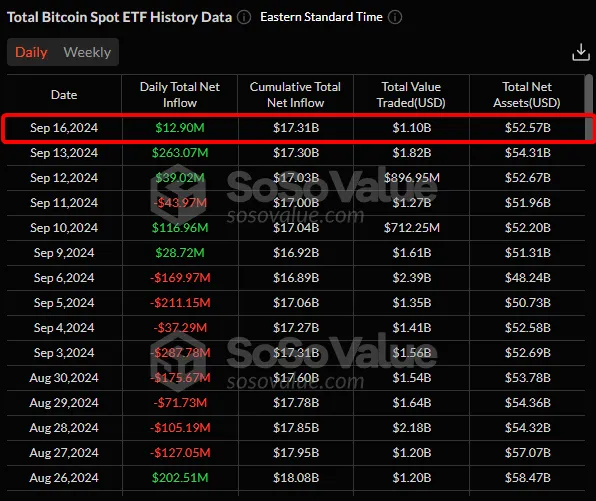Viewport: 596px width, 501px height.
Task: Select the Sep 12,2024 date cell
Action: tap(64, 178)
